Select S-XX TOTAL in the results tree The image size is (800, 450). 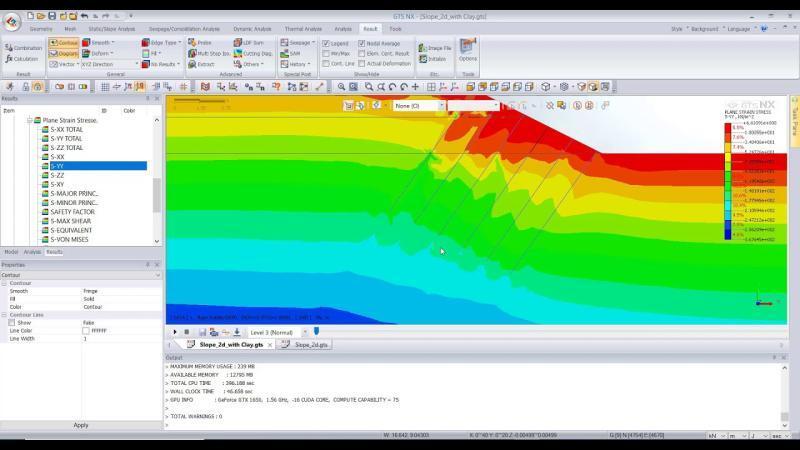pyautogui.click(x=66, y=130)
